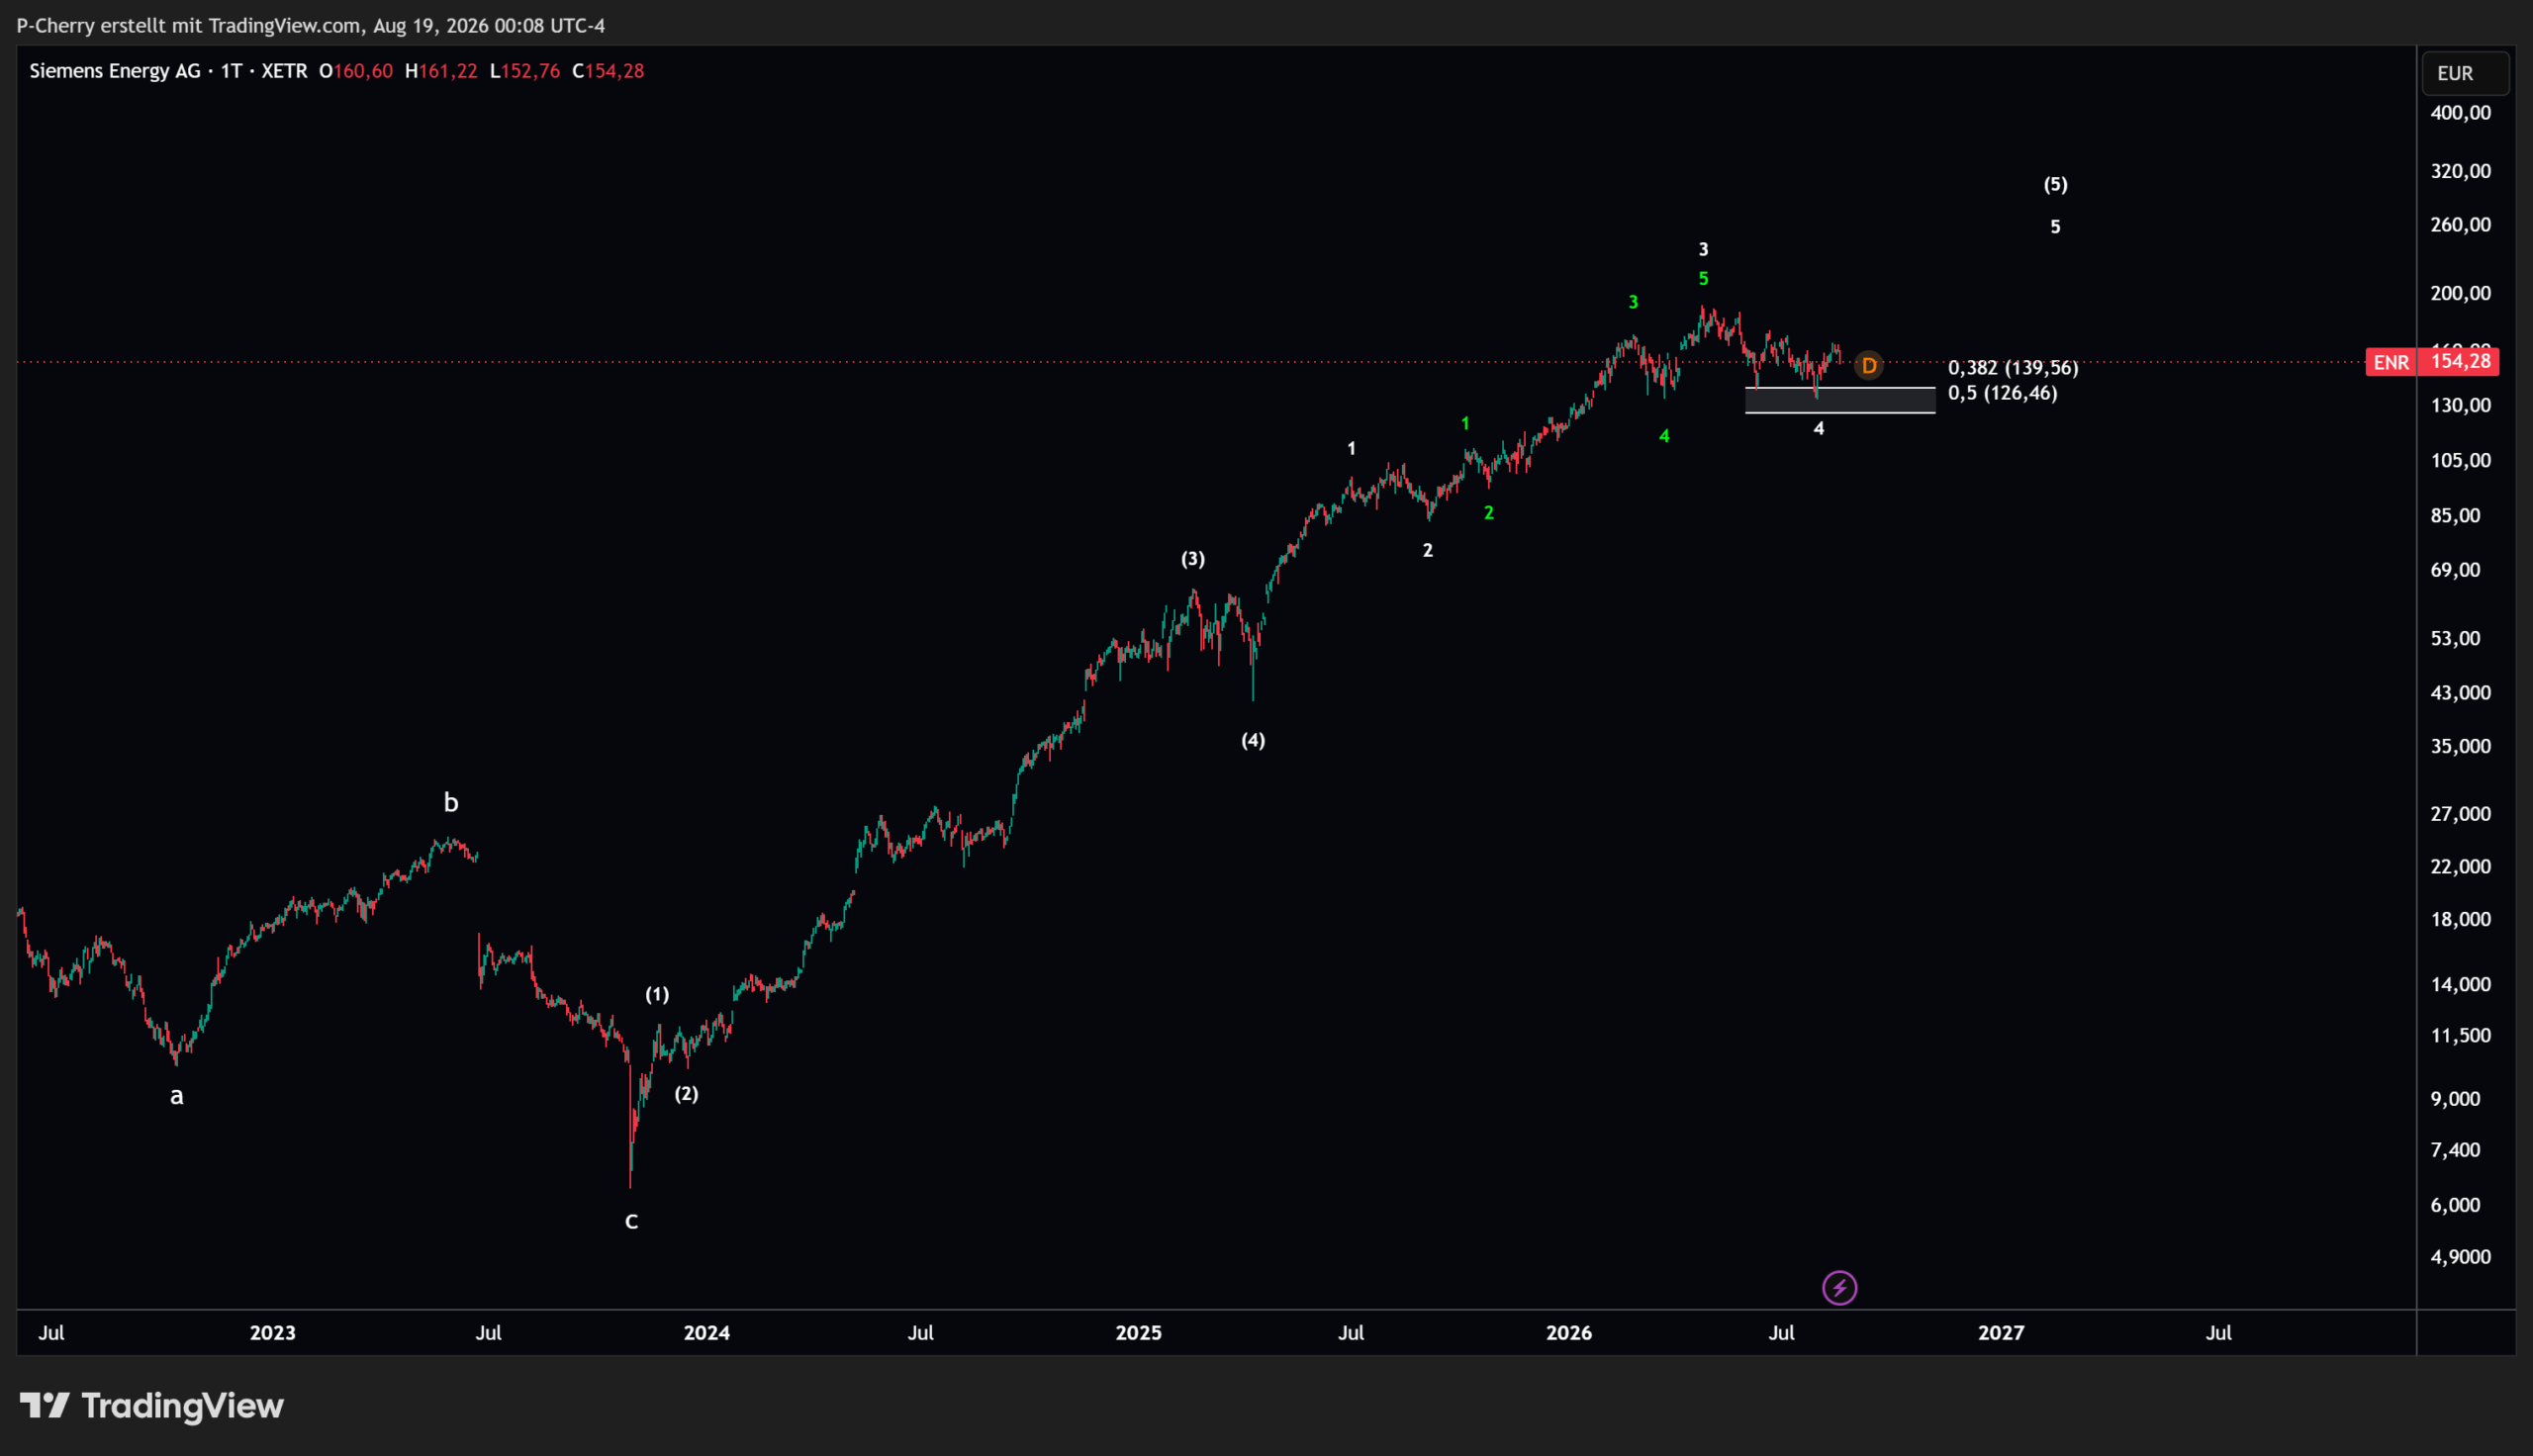Click the purple lightning bolt event icon
The height and width of the screenshot is (1456, 2533).
coord(1840,1288)
